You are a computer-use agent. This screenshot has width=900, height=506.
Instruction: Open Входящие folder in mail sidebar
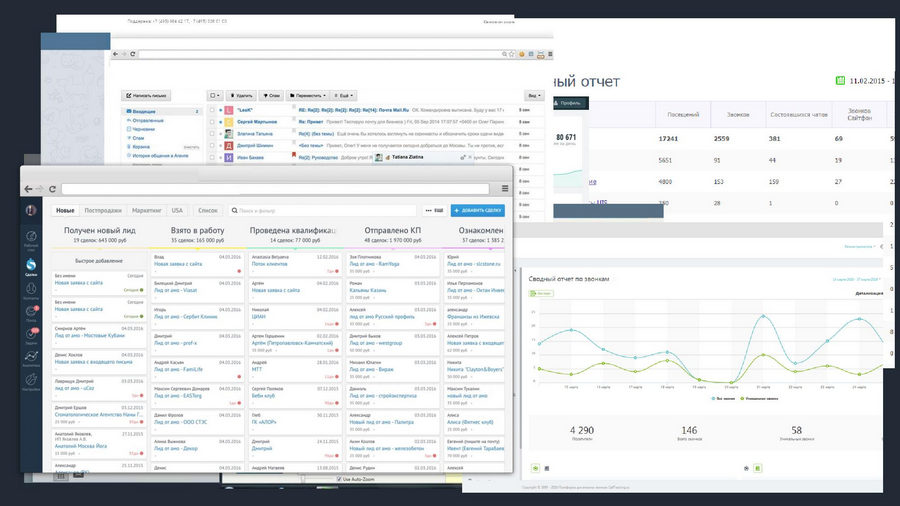click(x=162, y=111)
